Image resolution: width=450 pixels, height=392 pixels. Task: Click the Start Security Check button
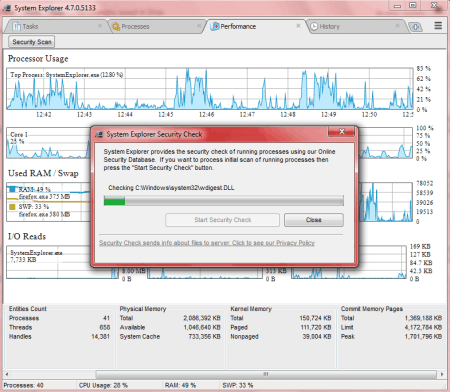coord(223,220)
